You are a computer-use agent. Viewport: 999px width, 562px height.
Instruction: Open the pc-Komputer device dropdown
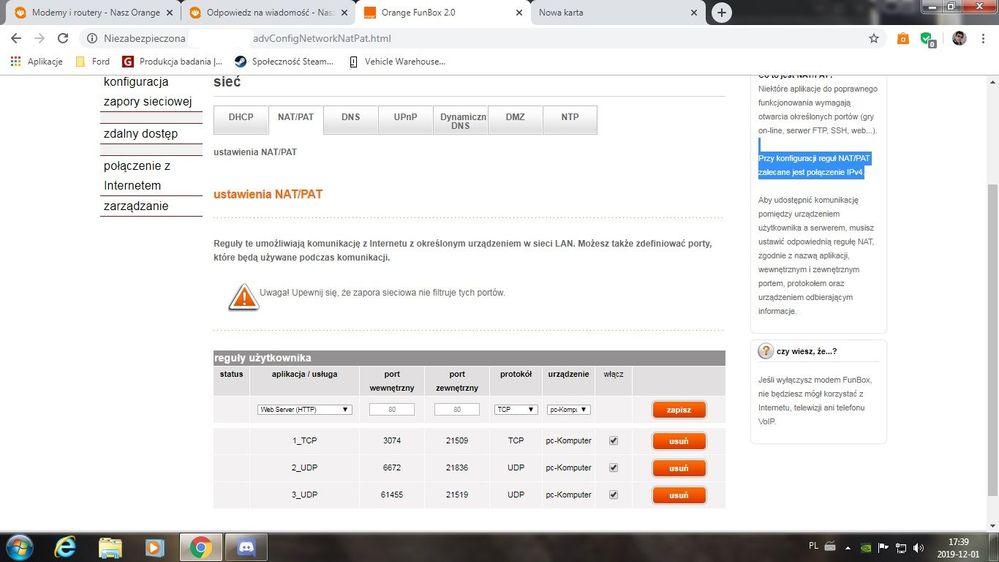[x=569, y=409]
